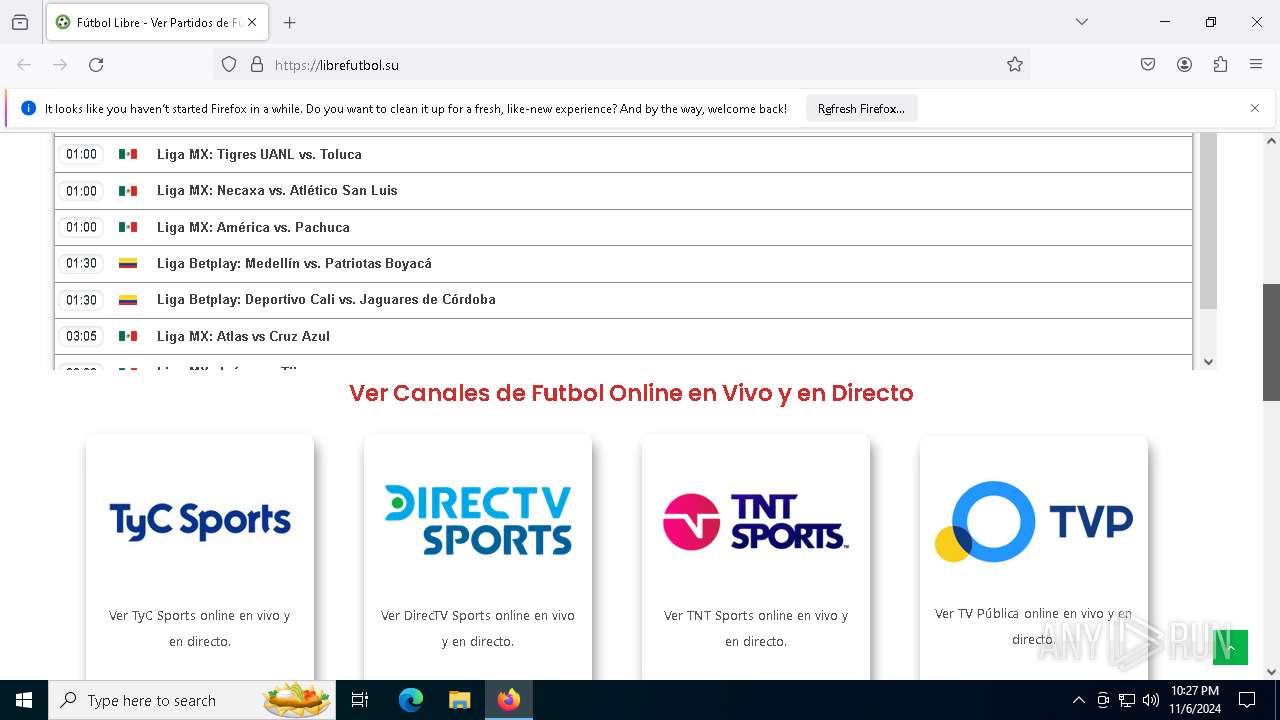Viewport: 1280px width, 720px height.
Task: Open the Save to Pocket icon
Action: point(1148,64)
